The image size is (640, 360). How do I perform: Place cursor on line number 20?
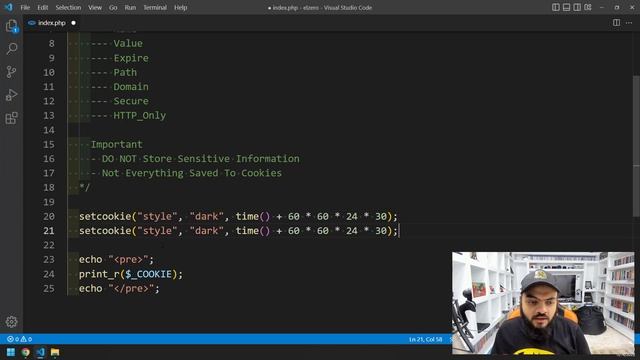pos(49,216)
